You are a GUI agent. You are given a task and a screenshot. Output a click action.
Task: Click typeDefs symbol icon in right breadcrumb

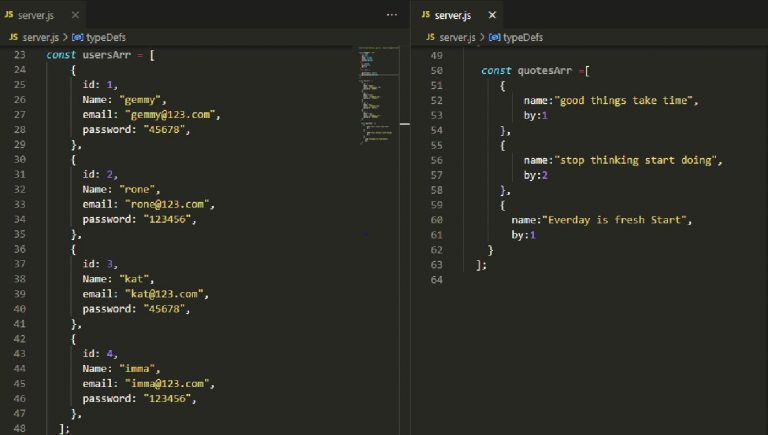(494, 37)
